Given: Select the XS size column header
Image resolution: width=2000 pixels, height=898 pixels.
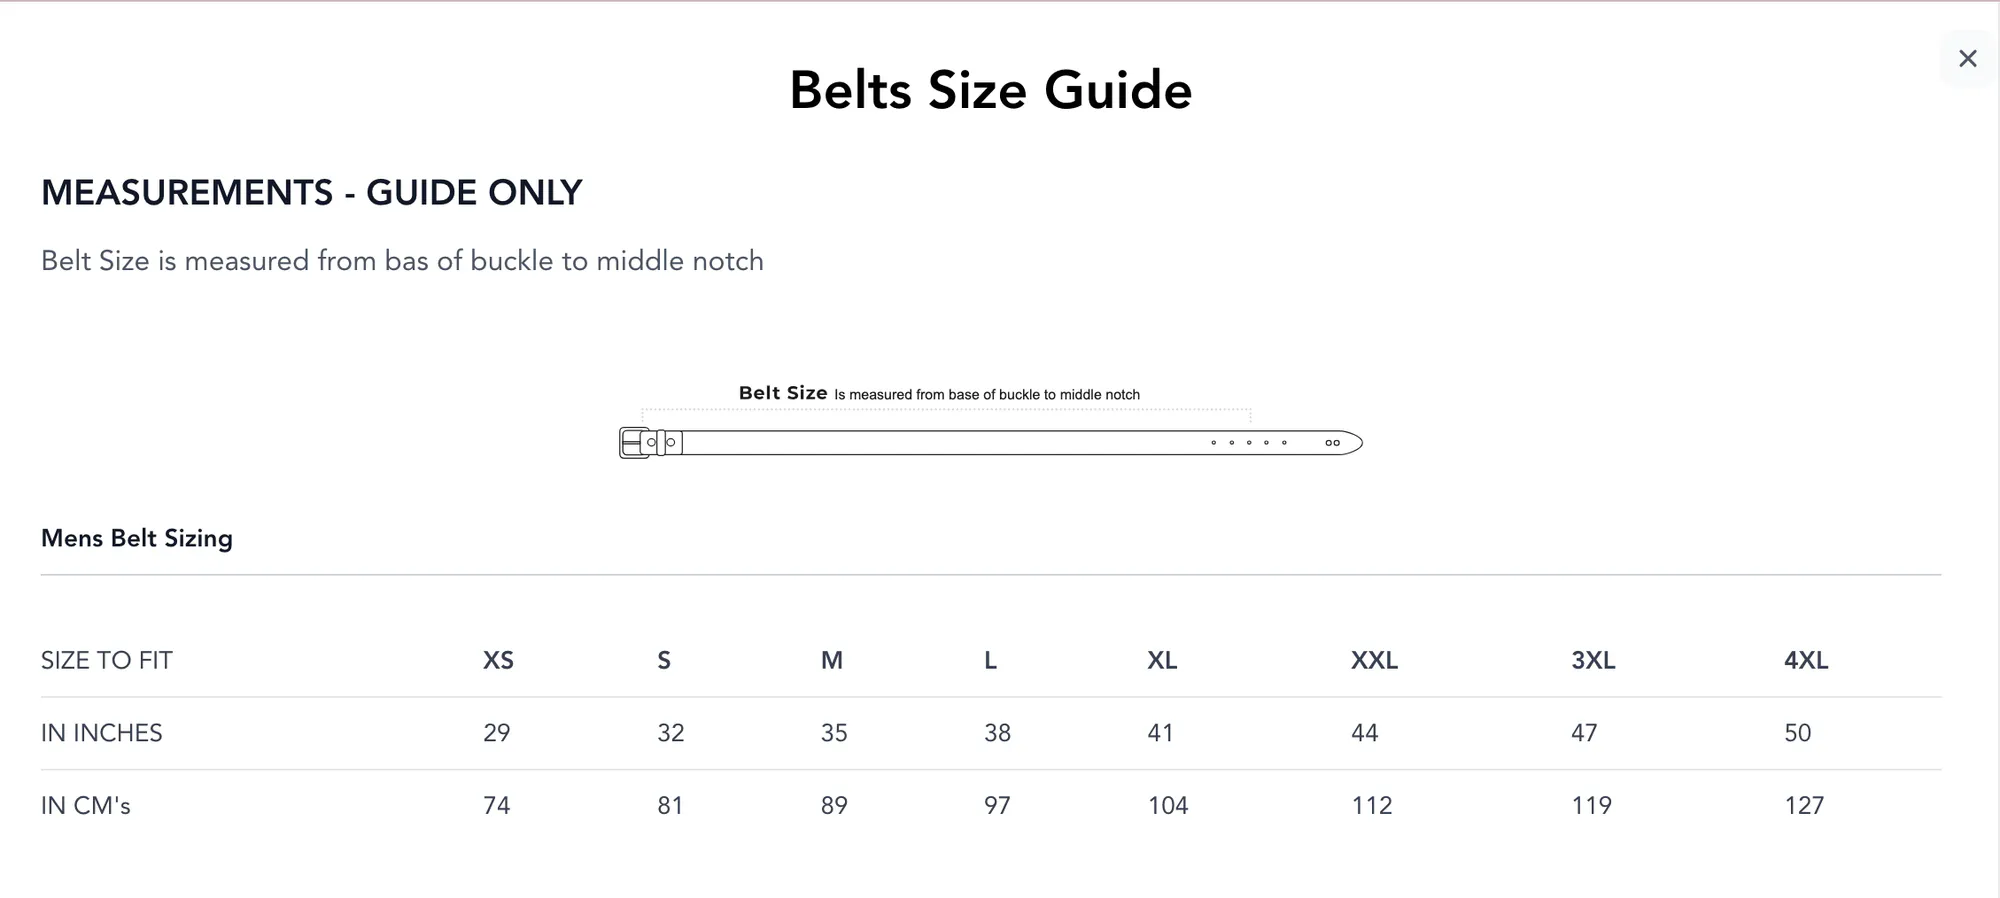Looking at the screenshot, I should [498, 660].
